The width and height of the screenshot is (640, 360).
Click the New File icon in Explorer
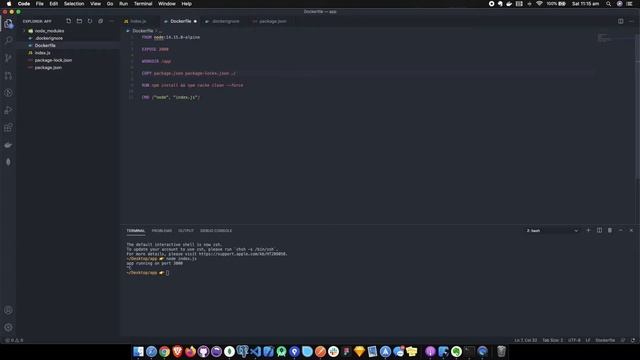[x=69, y=21]
